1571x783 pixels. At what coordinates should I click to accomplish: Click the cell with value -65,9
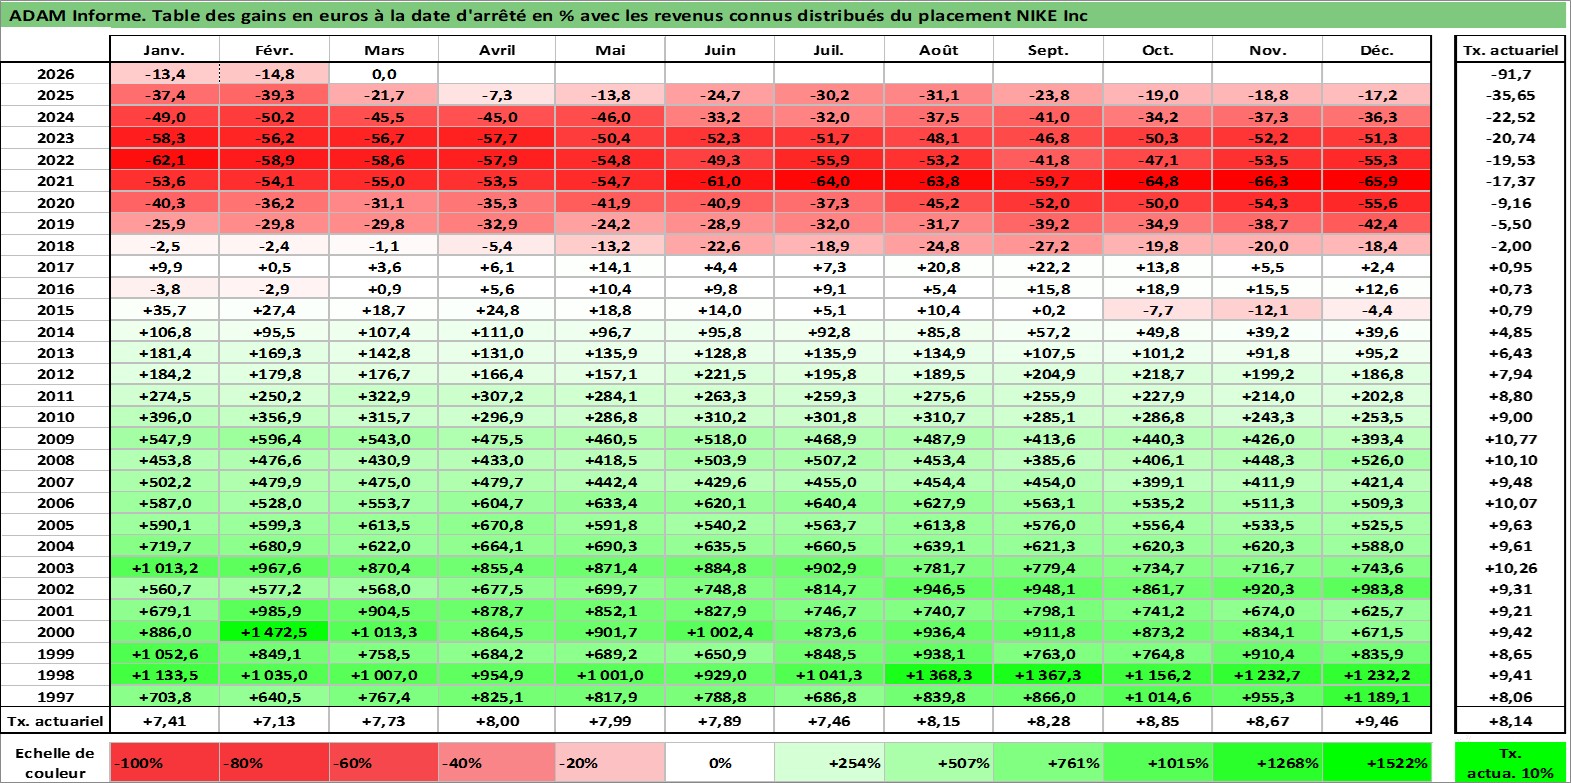pos(1377,181)
